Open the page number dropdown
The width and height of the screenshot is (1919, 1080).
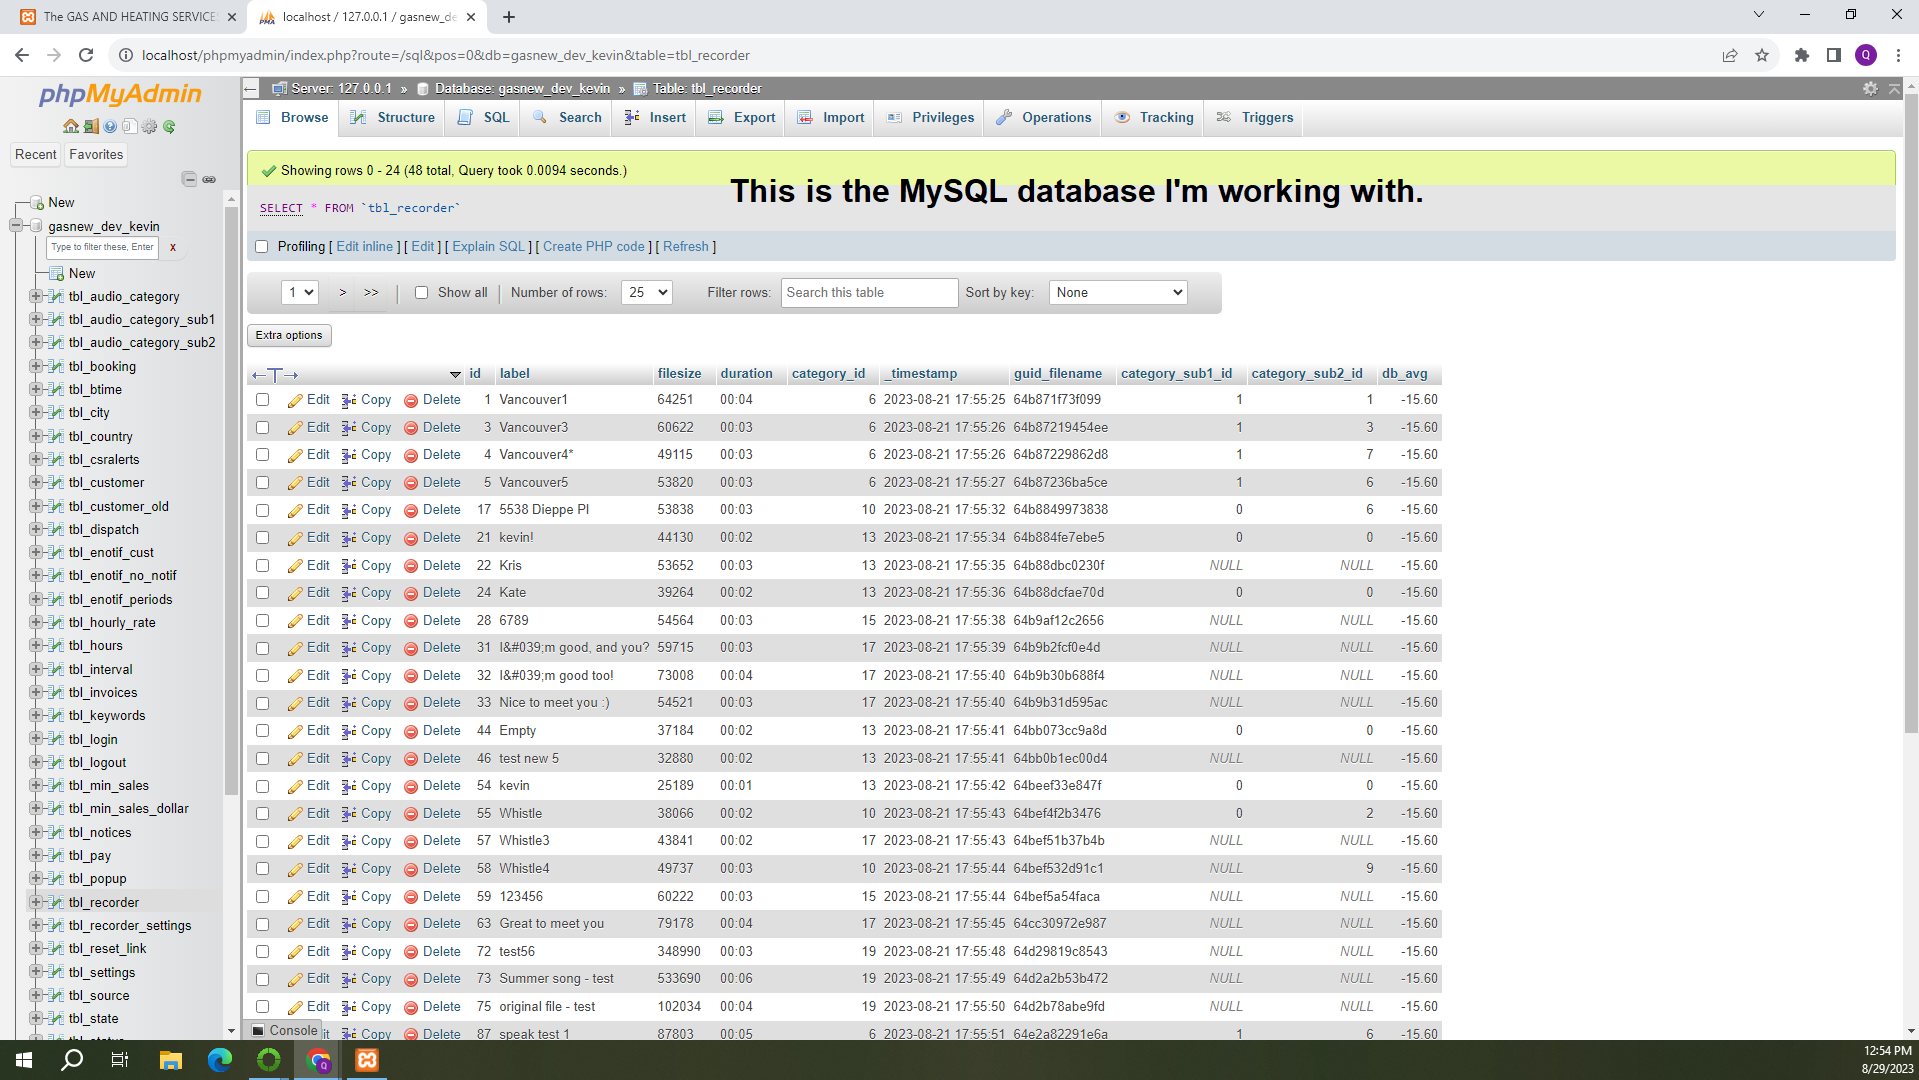[x=300, y=293]
